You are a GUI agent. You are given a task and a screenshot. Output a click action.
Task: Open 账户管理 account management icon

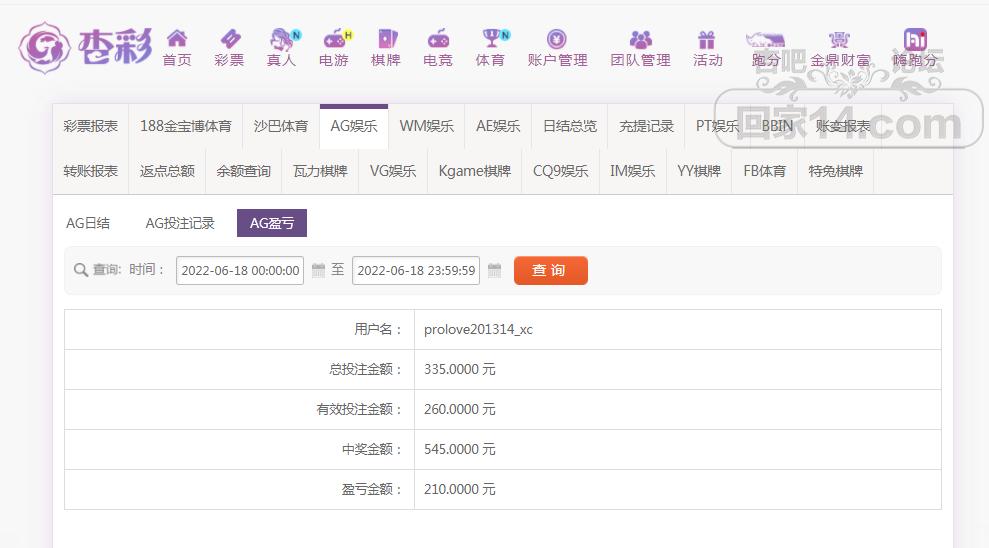[557, 39]
